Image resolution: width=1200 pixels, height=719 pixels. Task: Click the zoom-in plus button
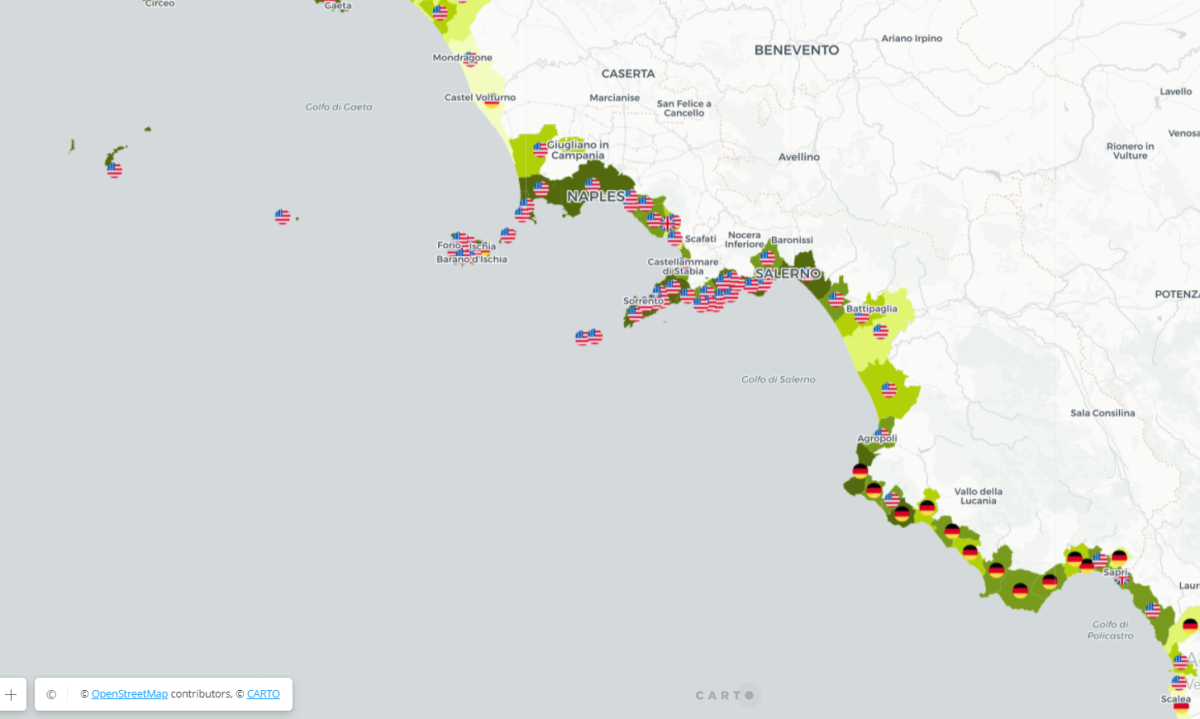click(x=11, y=693)
